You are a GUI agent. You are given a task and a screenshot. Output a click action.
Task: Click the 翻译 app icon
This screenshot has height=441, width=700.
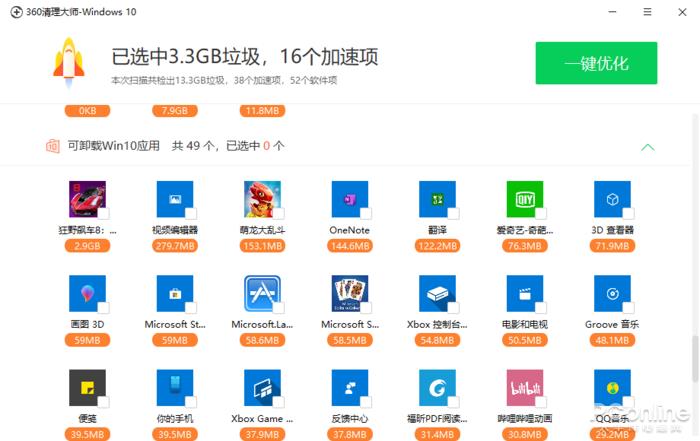point(437,199)
